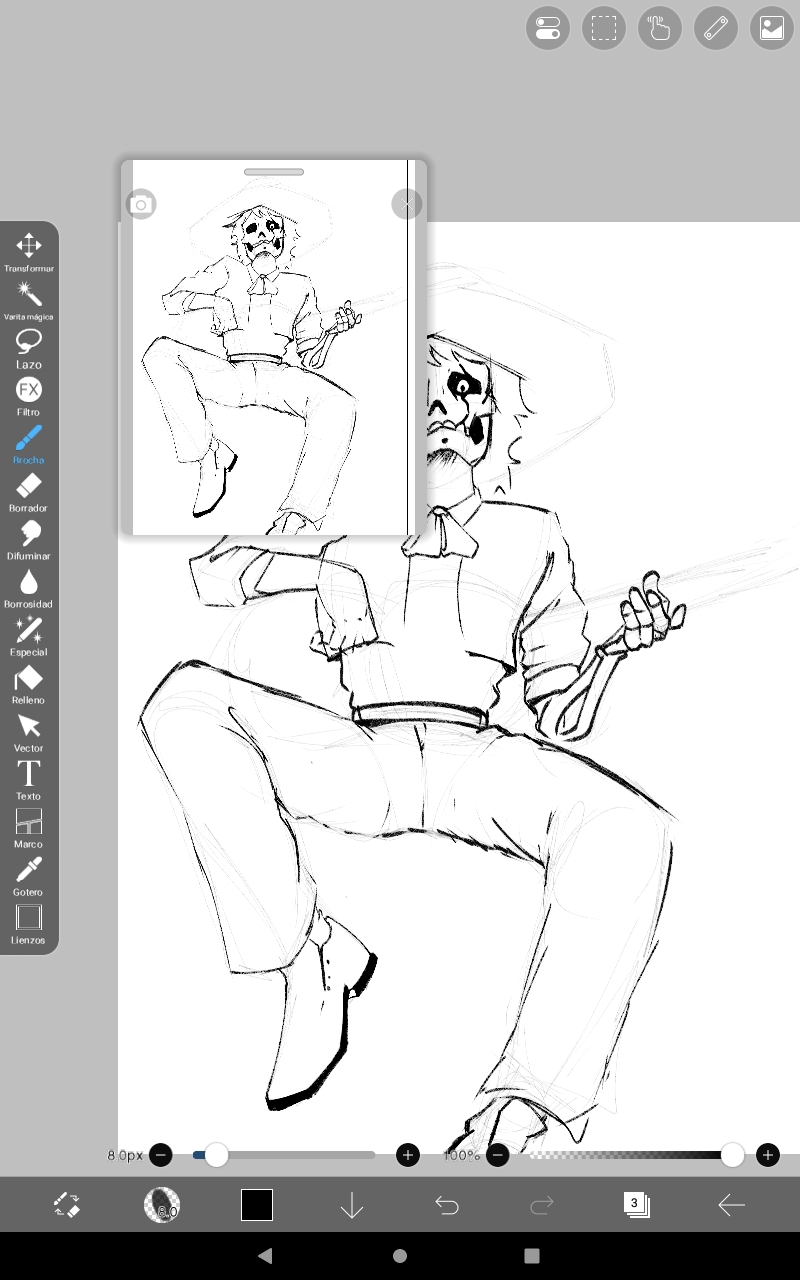The height and width of the screenshot is (1280, 800).
Task: Undo the last stroke
Action: [x=447, y=1205]
